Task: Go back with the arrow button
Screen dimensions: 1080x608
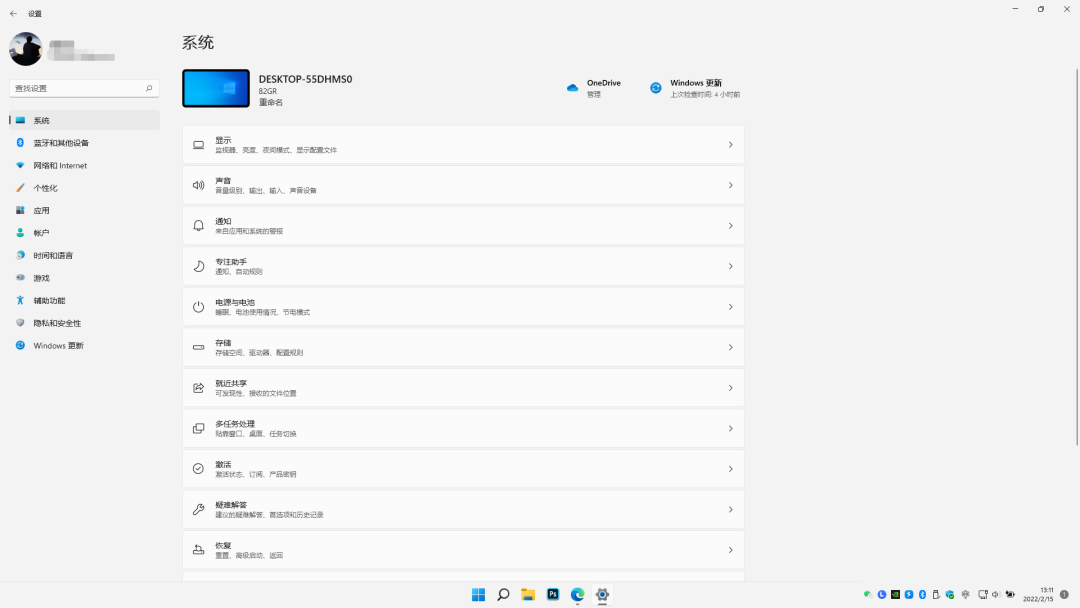Action: (13, 13)
